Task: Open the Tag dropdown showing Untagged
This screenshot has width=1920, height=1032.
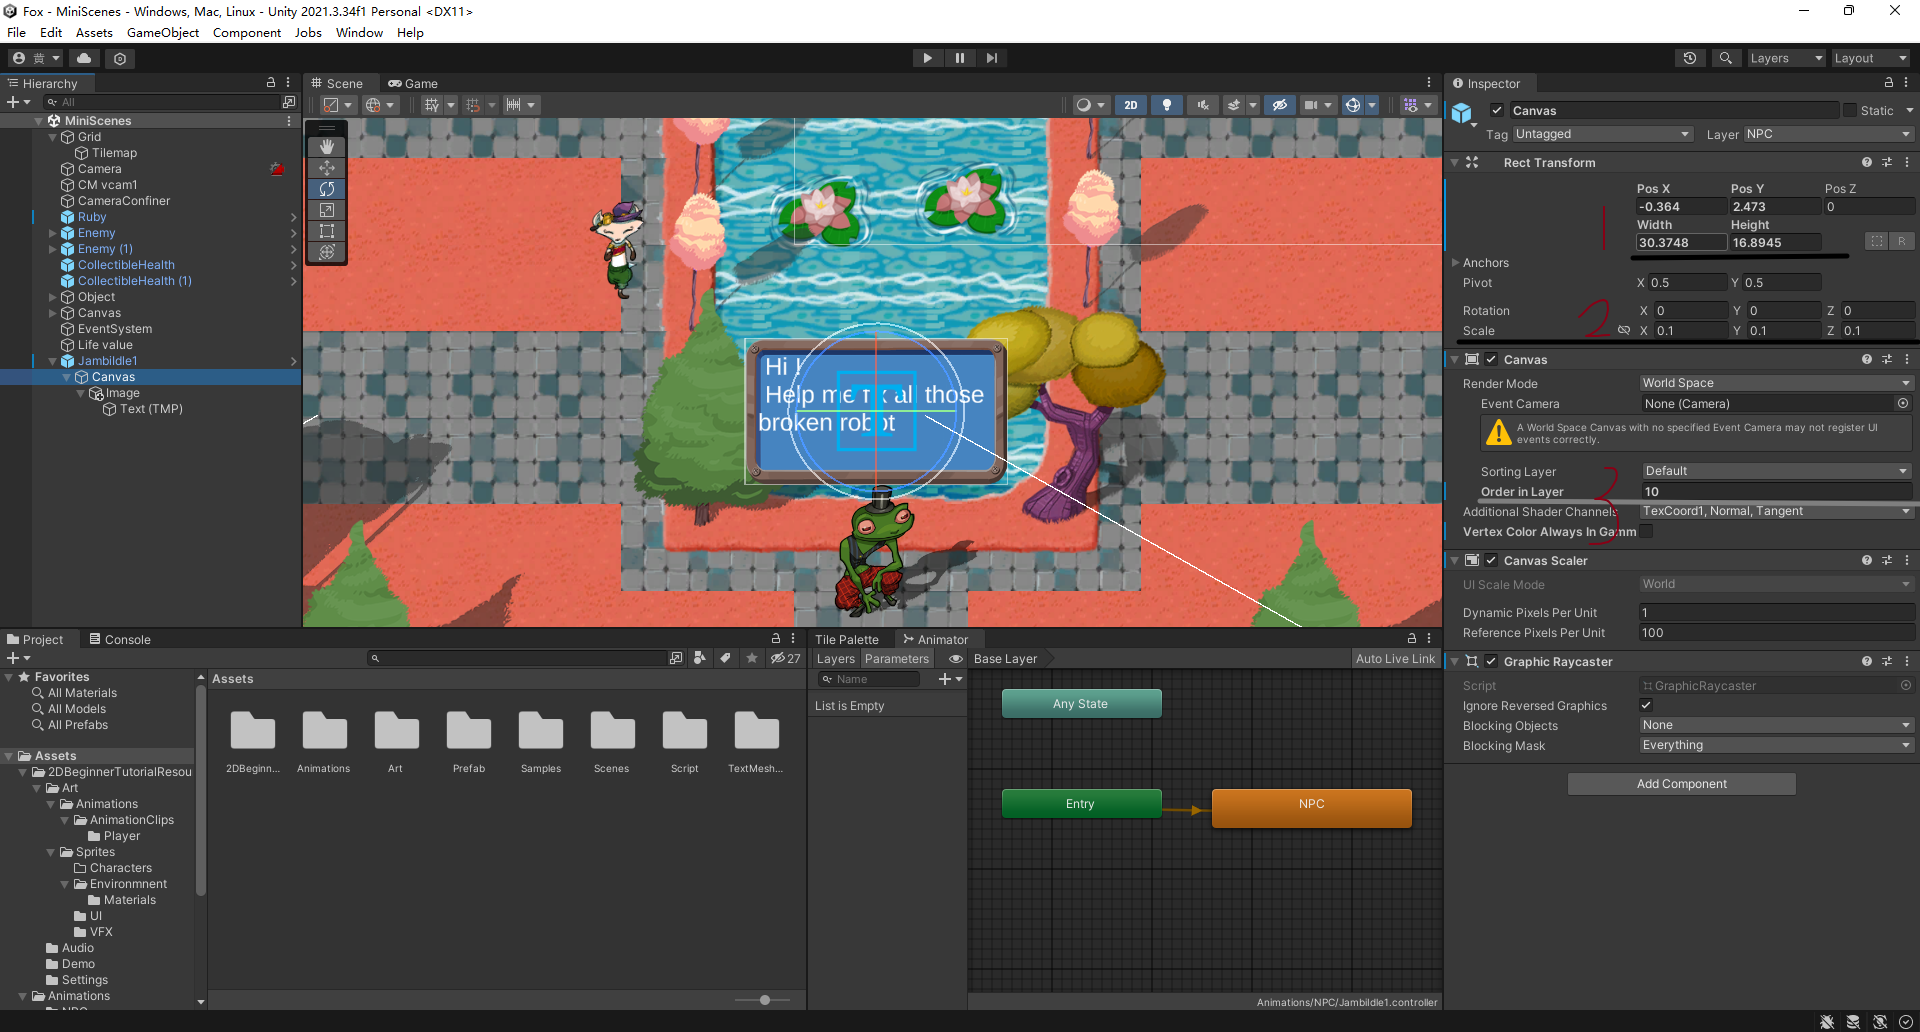Action: click(1603, 134)
